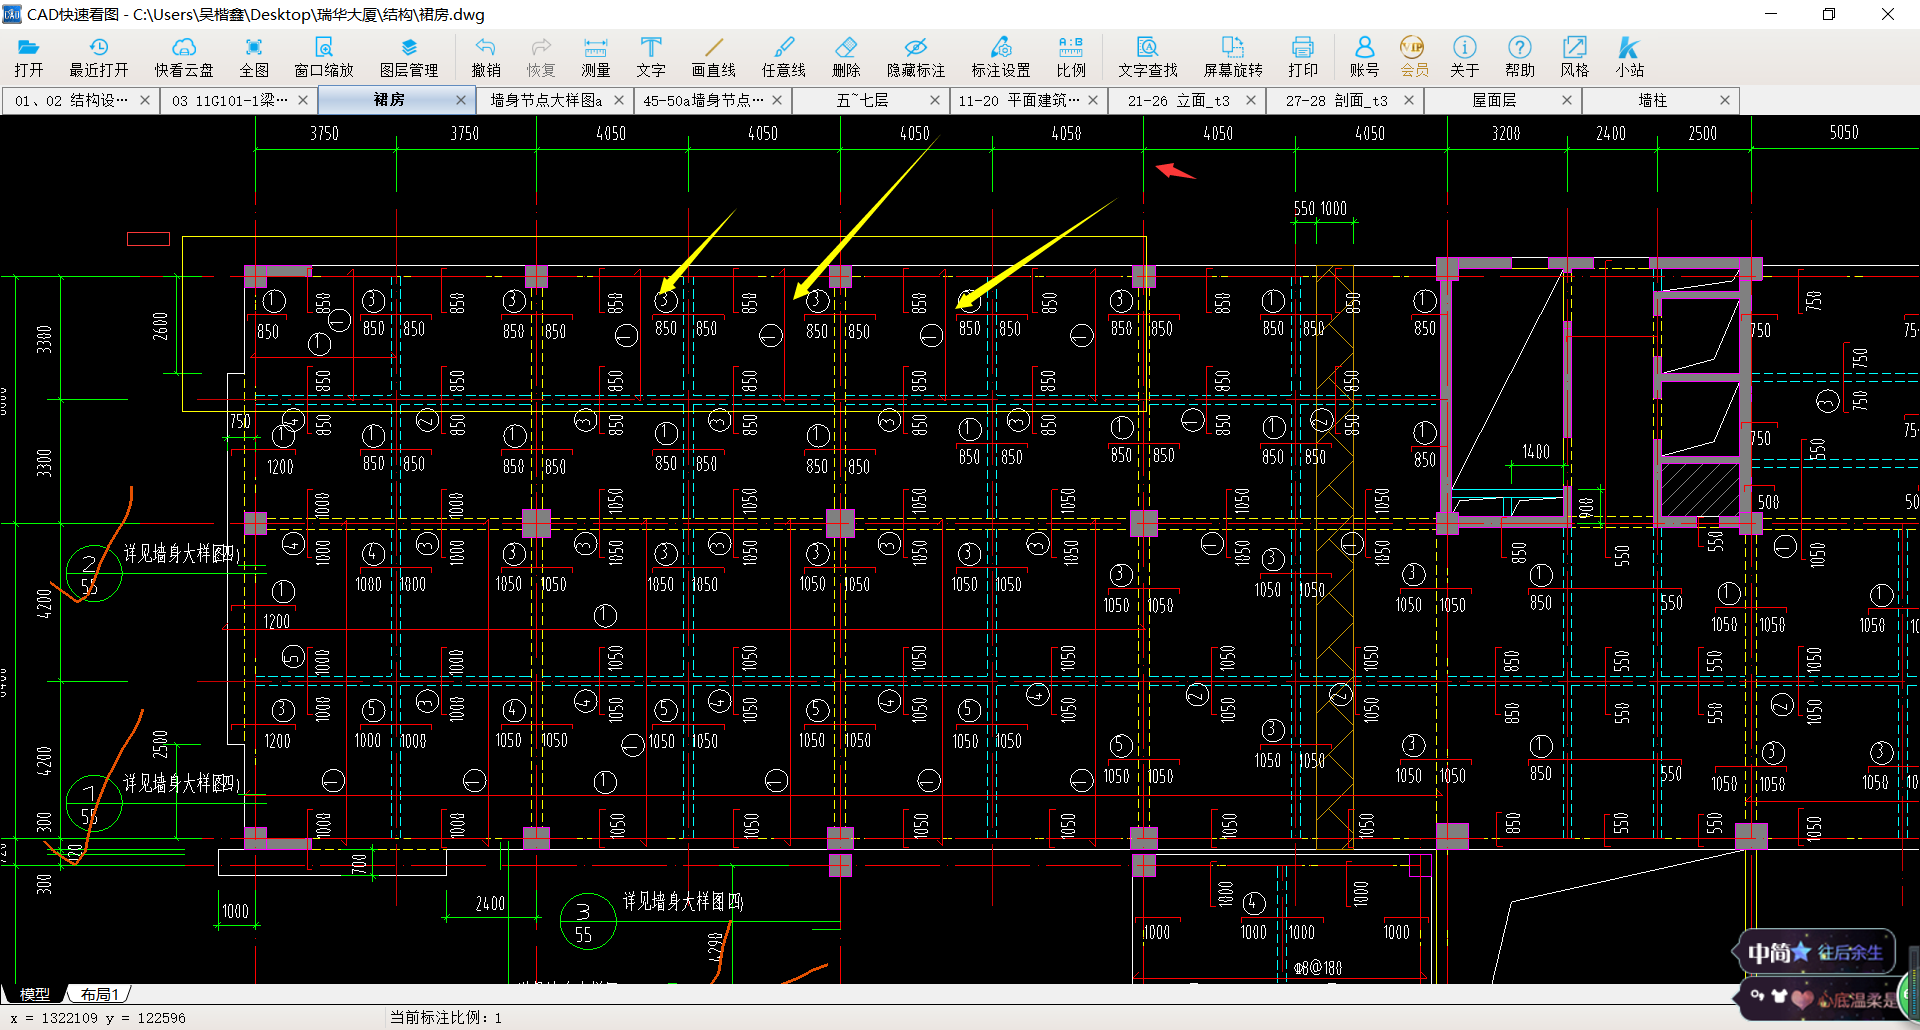Close the 21-26 立面_t3 tab
This screenshot has width=1920, height=1030.
(x=1251, y=100)
